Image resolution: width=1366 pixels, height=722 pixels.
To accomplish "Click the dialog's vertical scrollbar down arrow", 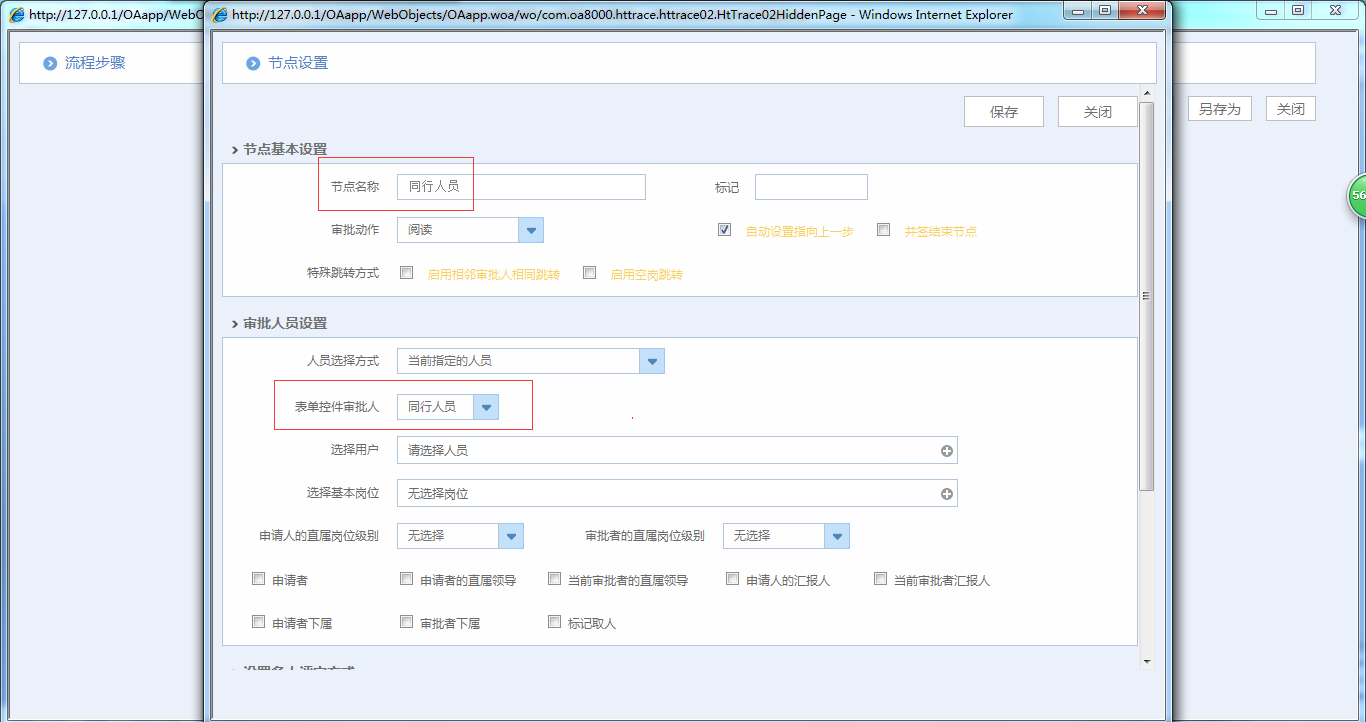I will point(1146,660).
